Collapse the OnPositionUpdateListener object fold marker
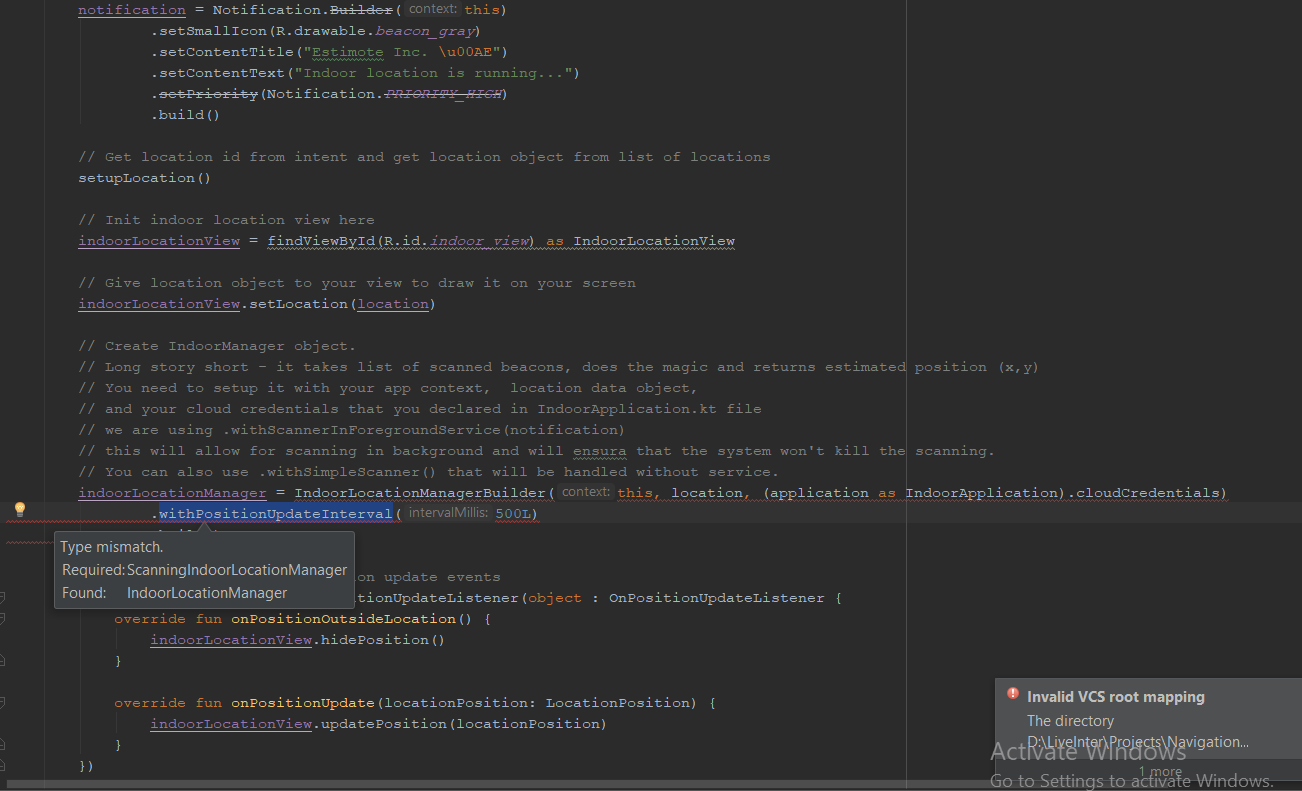The width and height of the screenshot is (1302, 791). pyautogui.click(x=3, y=598)
